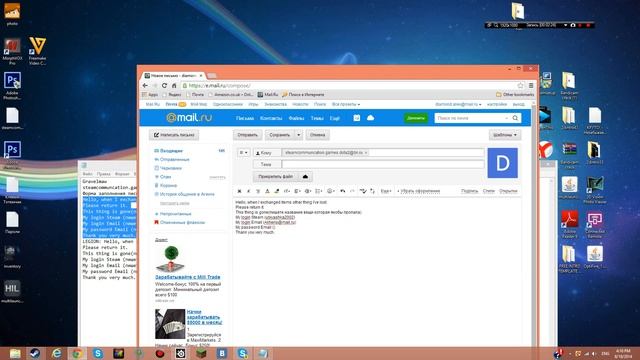
Task: Open the Calendar icon in Mail.ru header
Action: 357,118
